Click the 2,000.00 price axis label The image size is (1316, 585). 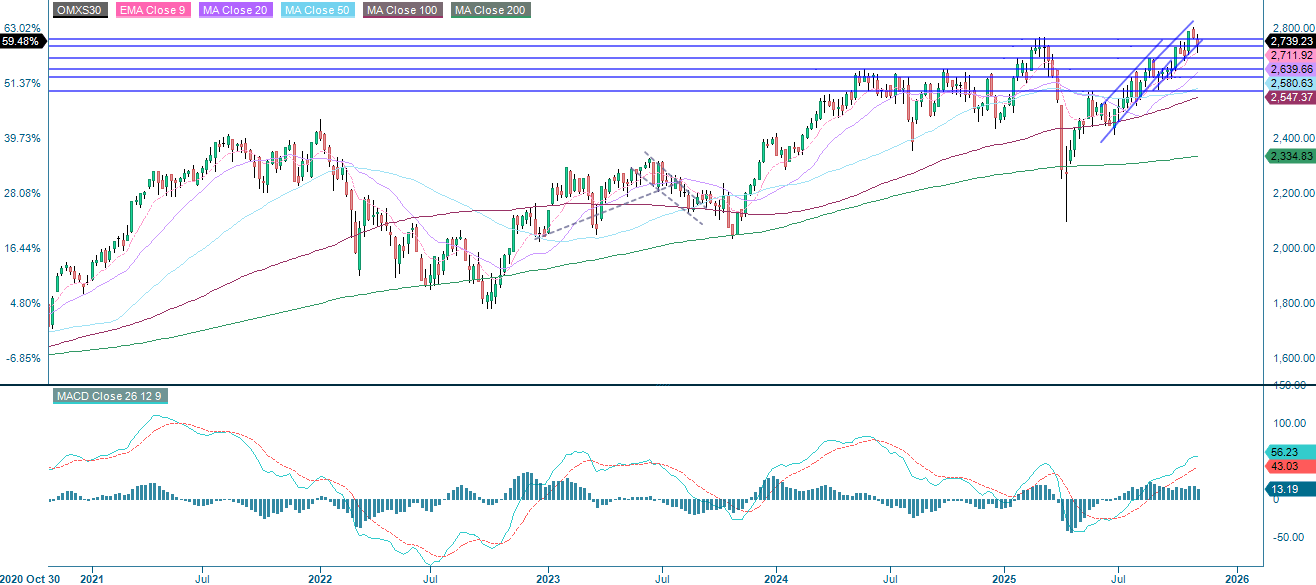1292,248
